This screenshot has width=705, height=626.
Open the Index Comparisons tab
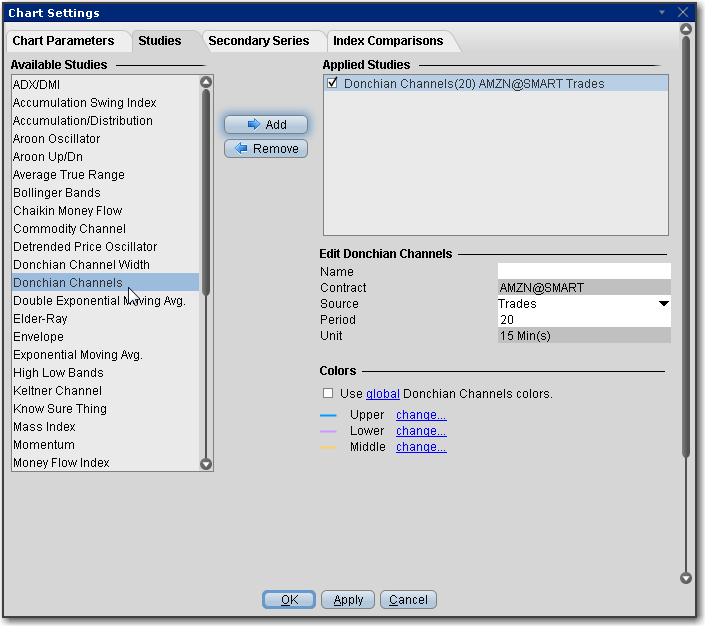[388, 41]
